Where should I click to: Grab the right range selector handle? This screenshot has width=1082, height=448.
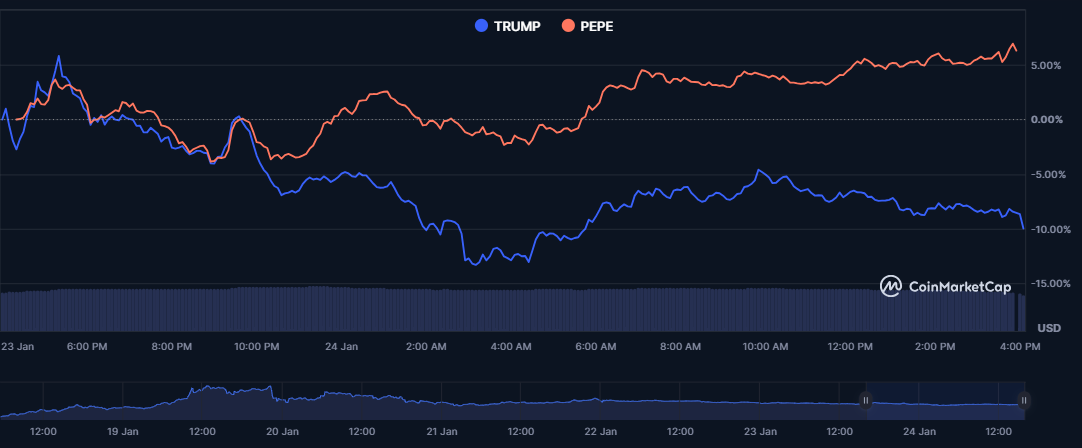(1024, 400)
